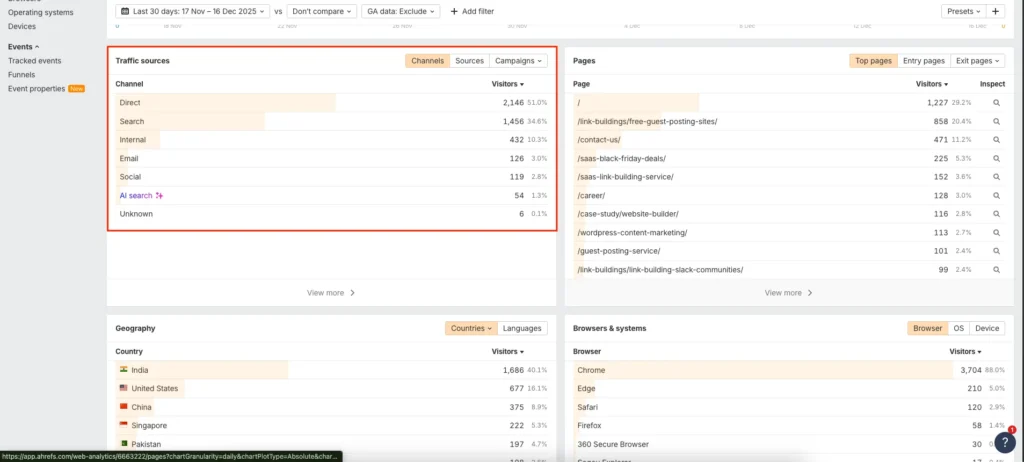Image resolution: width=1024 pixels, height=462 pixels.
Task: Click the AI search channel label
Action: pos(136,195)
